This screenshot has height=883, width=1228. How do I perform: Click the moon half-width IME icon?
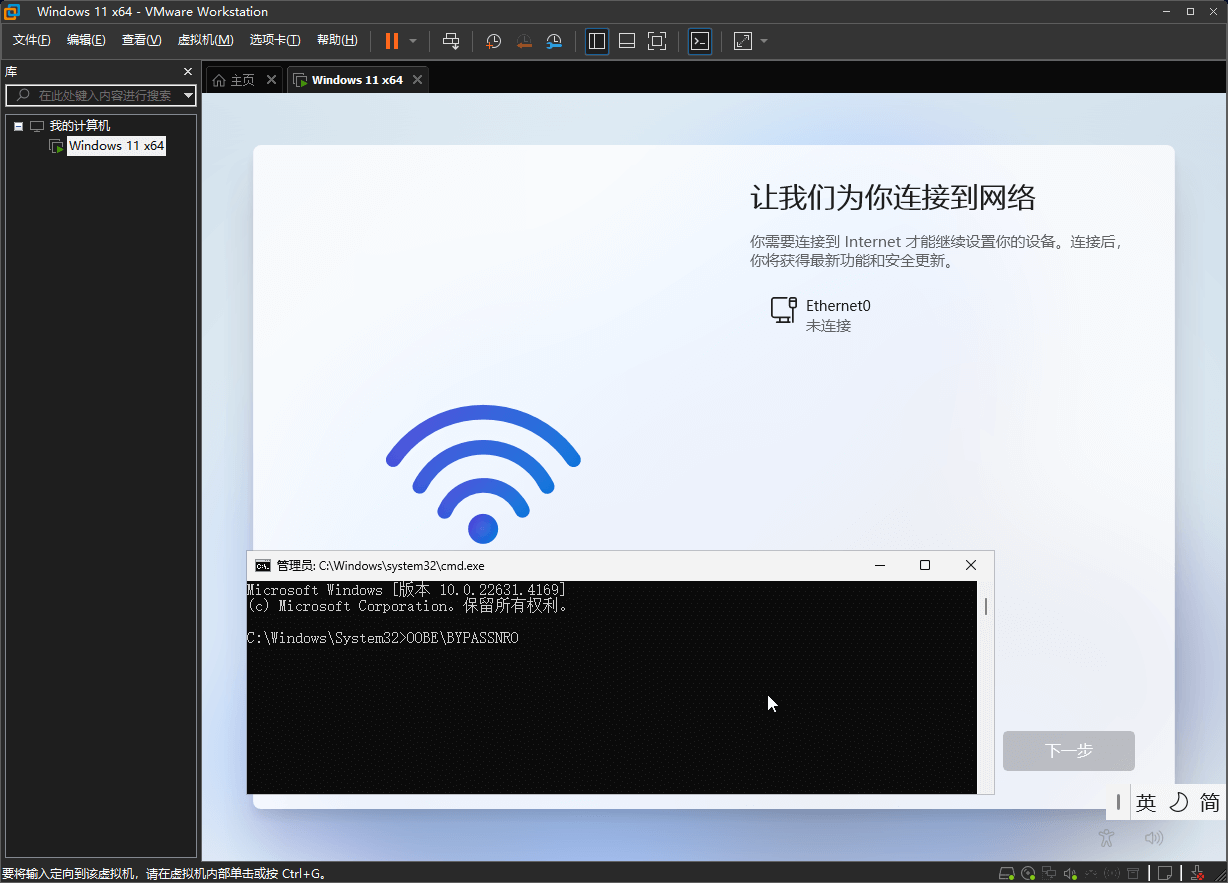click(x=1179, y=802)
